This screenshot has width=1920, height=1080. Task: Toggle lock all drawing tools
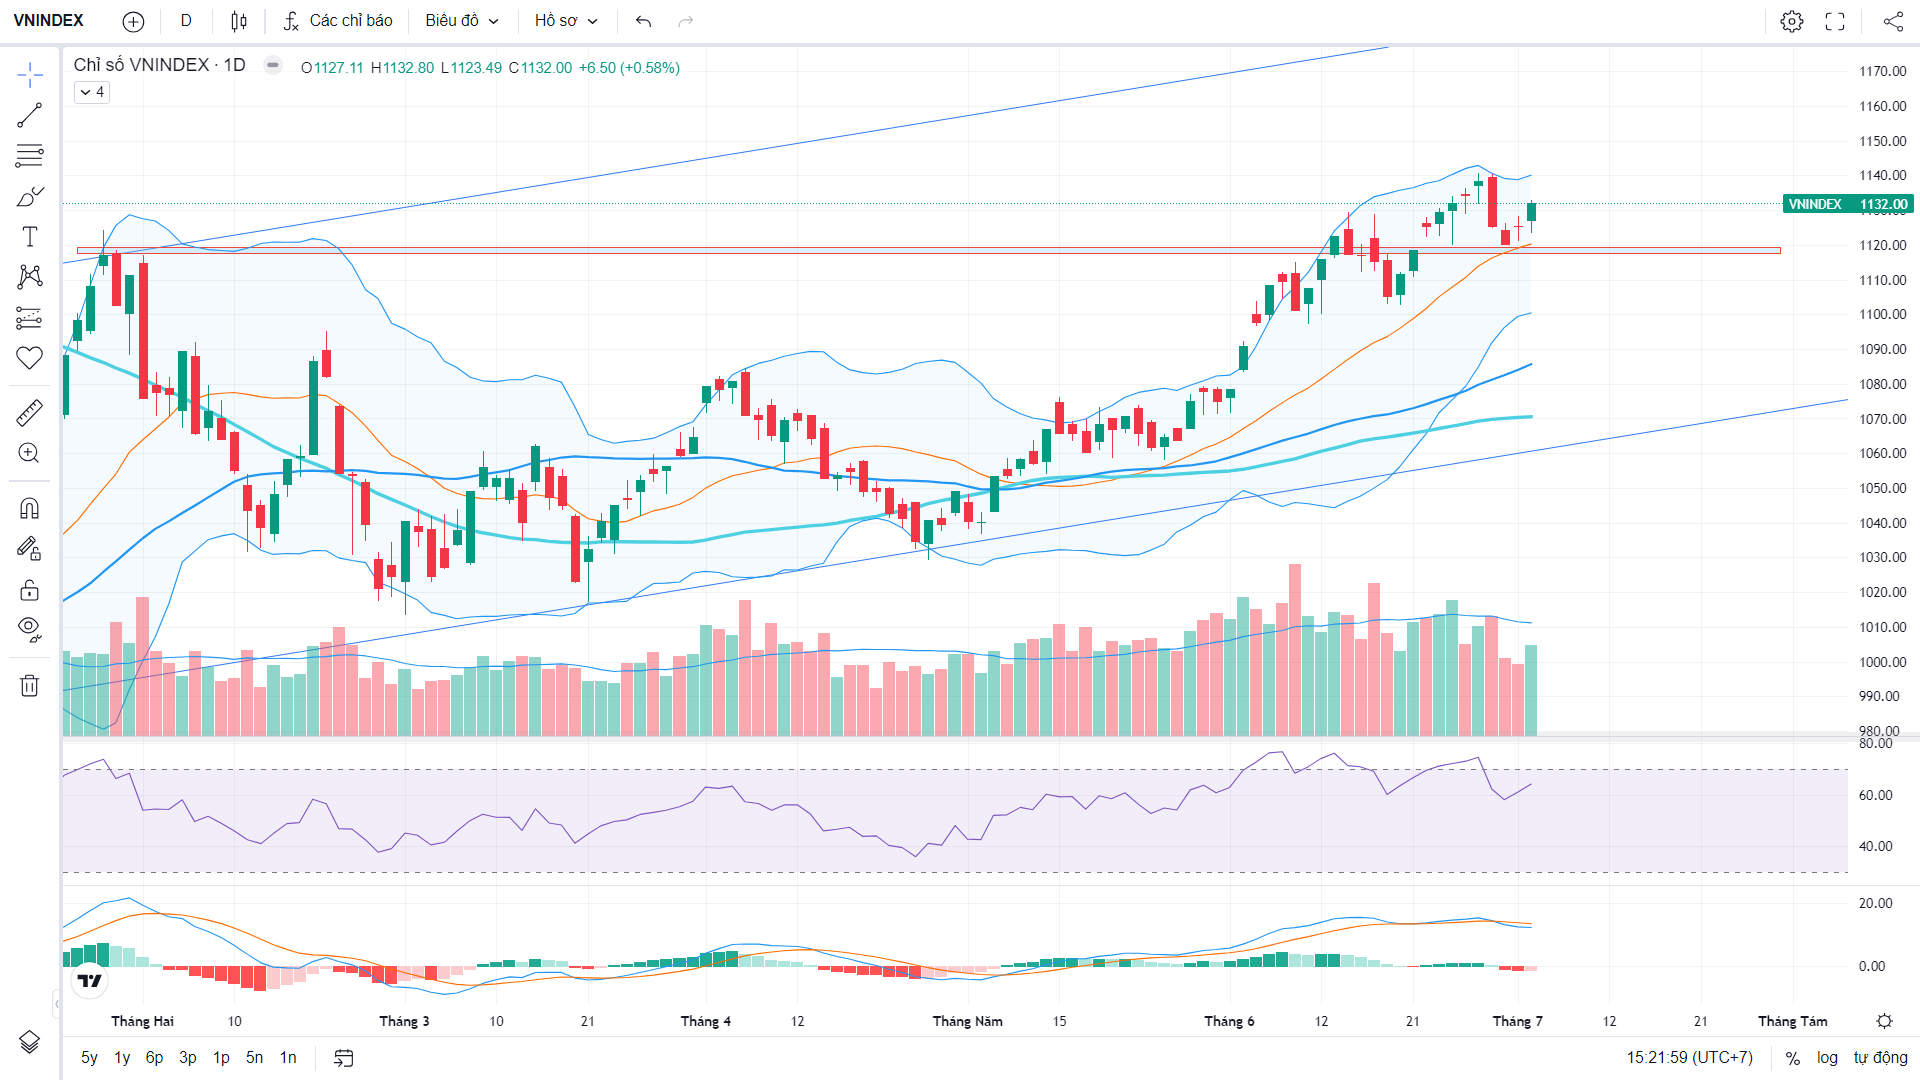tap(30, 590)
